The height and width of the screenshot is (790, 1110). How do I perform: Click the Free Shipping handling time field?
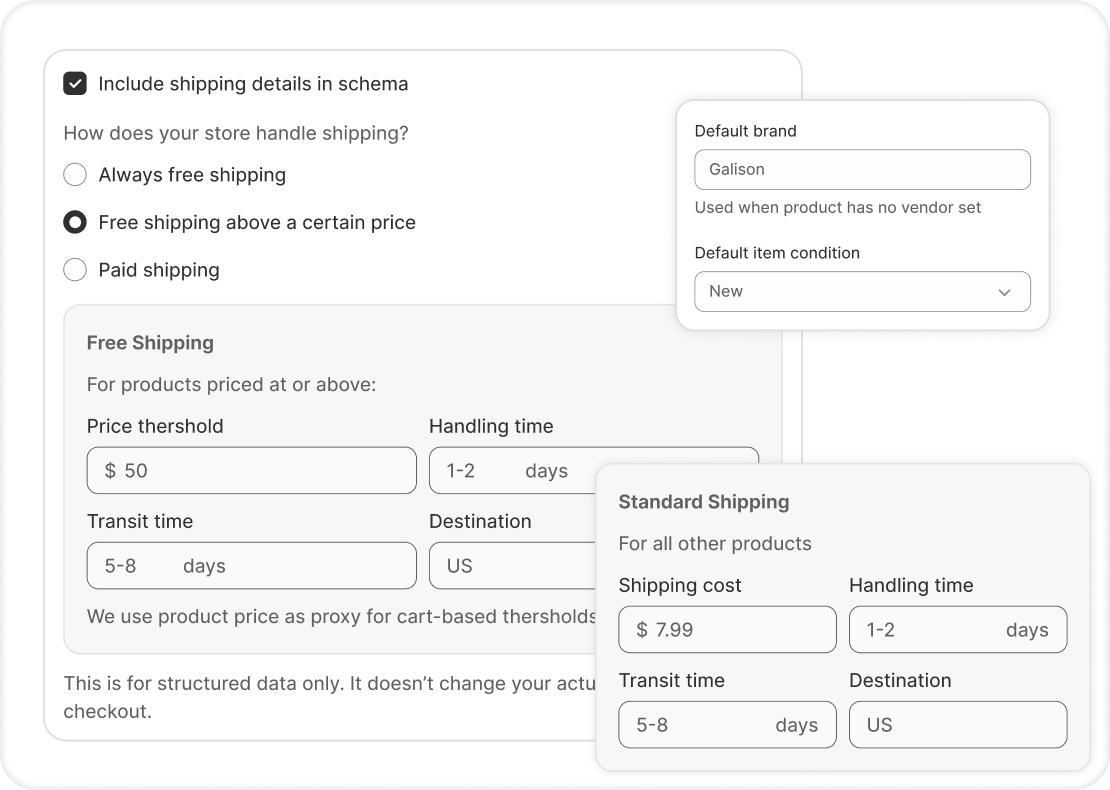click(510, 470)
